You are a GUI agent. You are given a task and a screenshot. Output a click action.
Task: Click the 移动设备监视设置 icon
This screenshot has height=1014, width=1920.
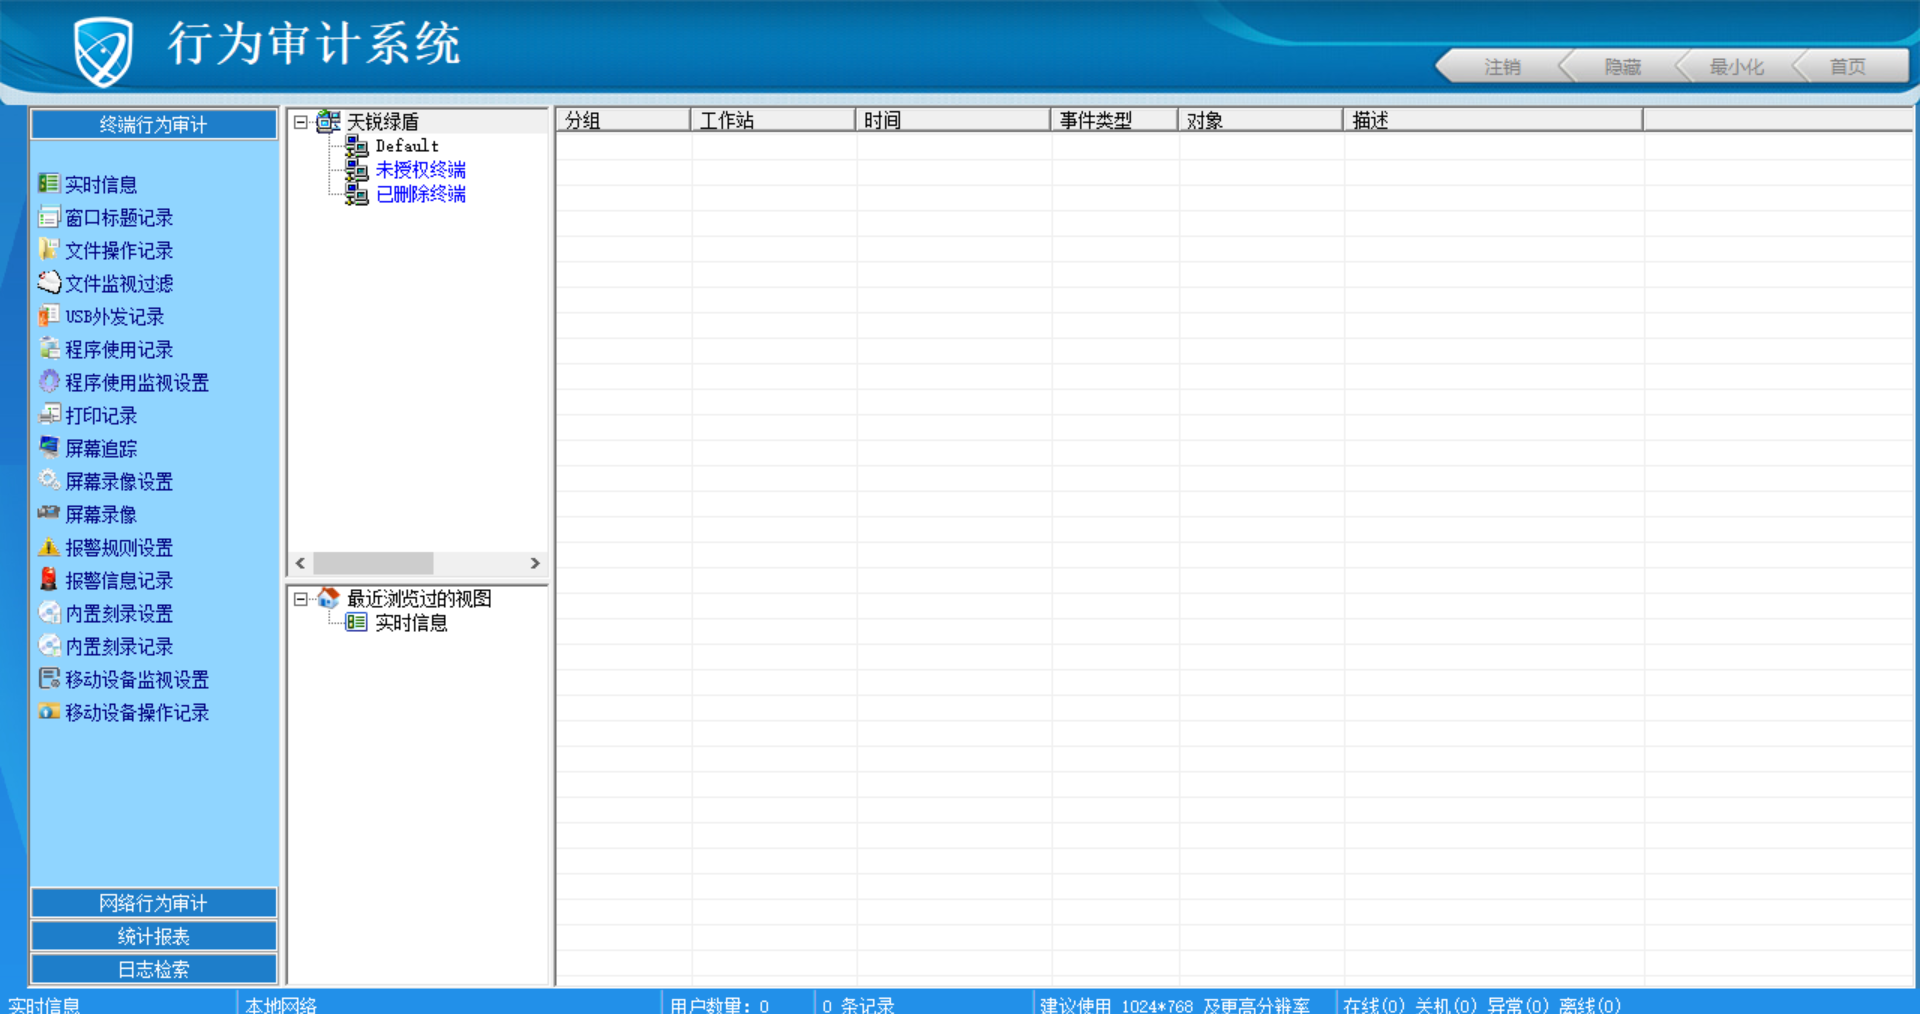click(48, 678)
